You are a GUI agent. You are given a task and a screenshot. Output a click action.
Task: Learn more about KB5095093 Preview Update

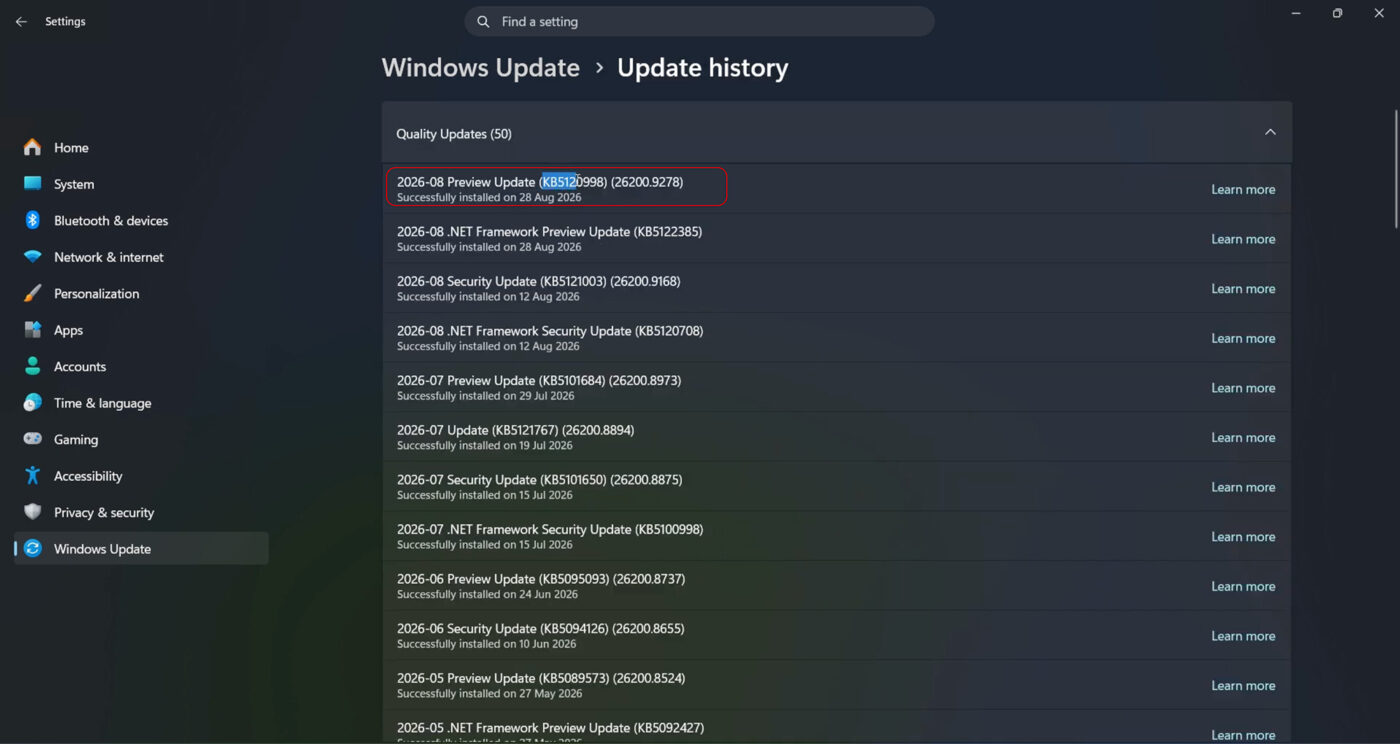1243,586
